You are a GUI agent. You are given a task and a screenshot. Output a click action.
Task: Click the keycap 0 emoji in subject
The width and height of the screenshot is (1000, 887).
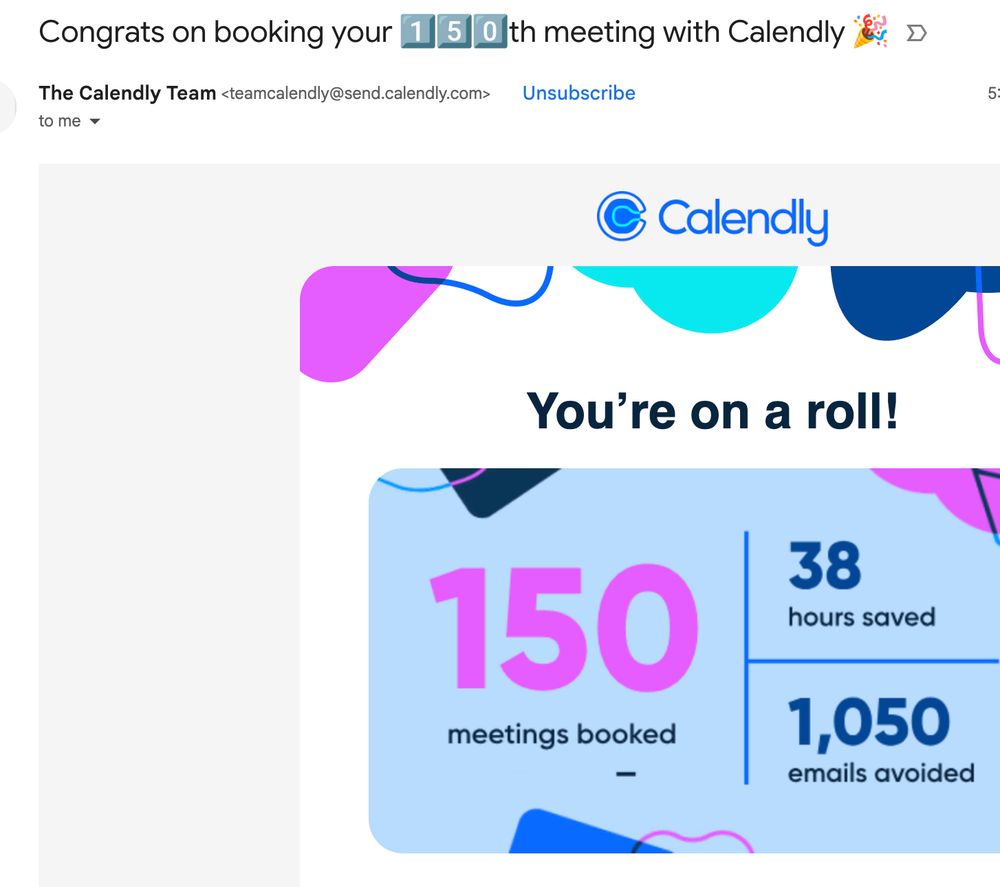pos(490,31)
